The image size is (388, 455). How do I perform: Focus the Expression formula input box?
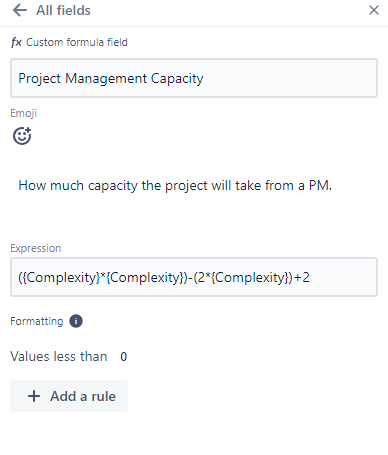pyautogui.click(x=194, y=277)
